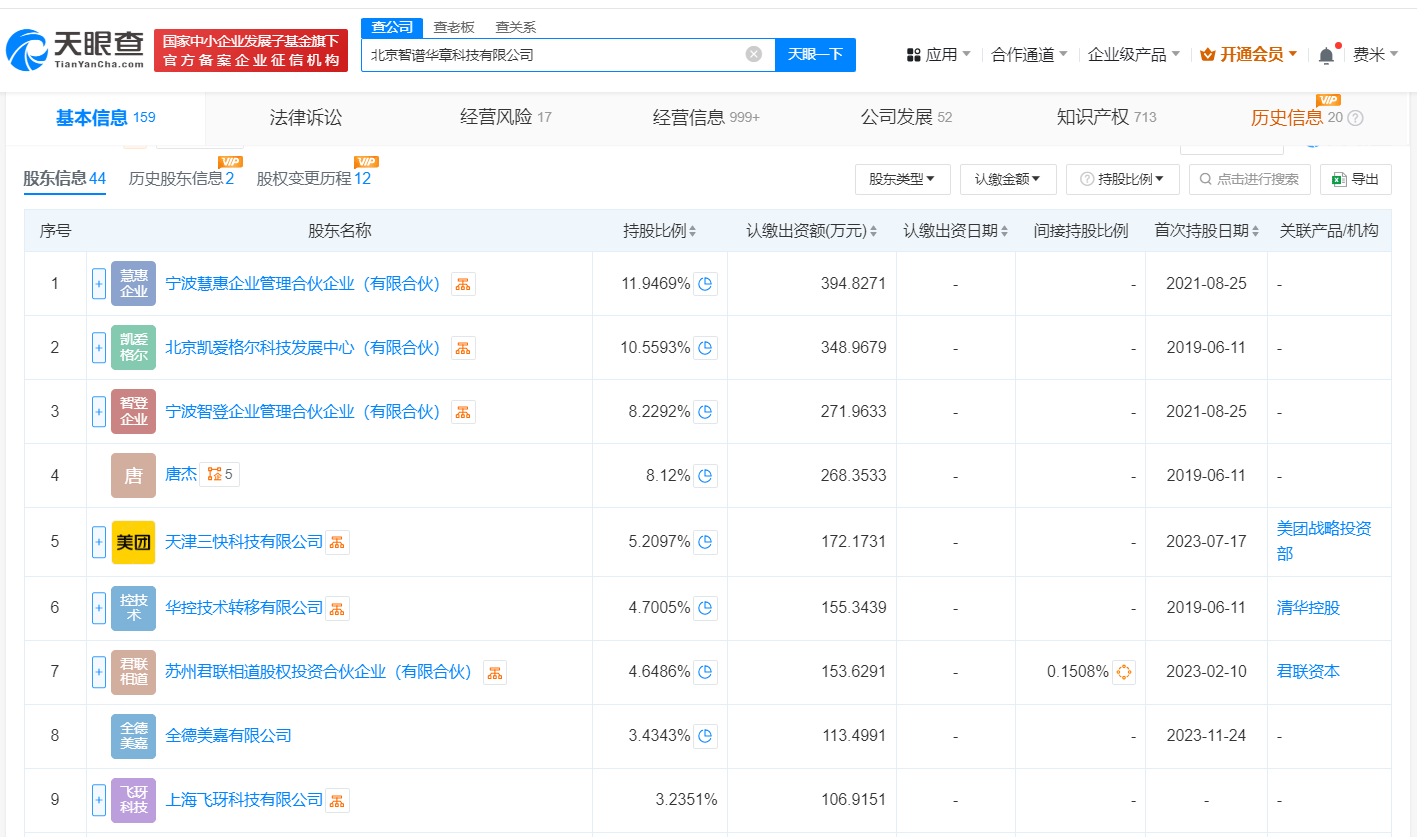Click the 天眼一下 search button
The height and width of the screenshot is (837, 1417).
point(815,55)
